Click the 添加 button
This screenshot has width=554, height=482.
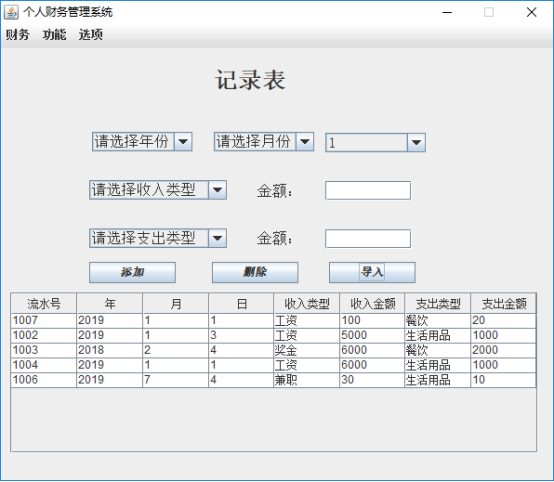click(x=132, y=272)
